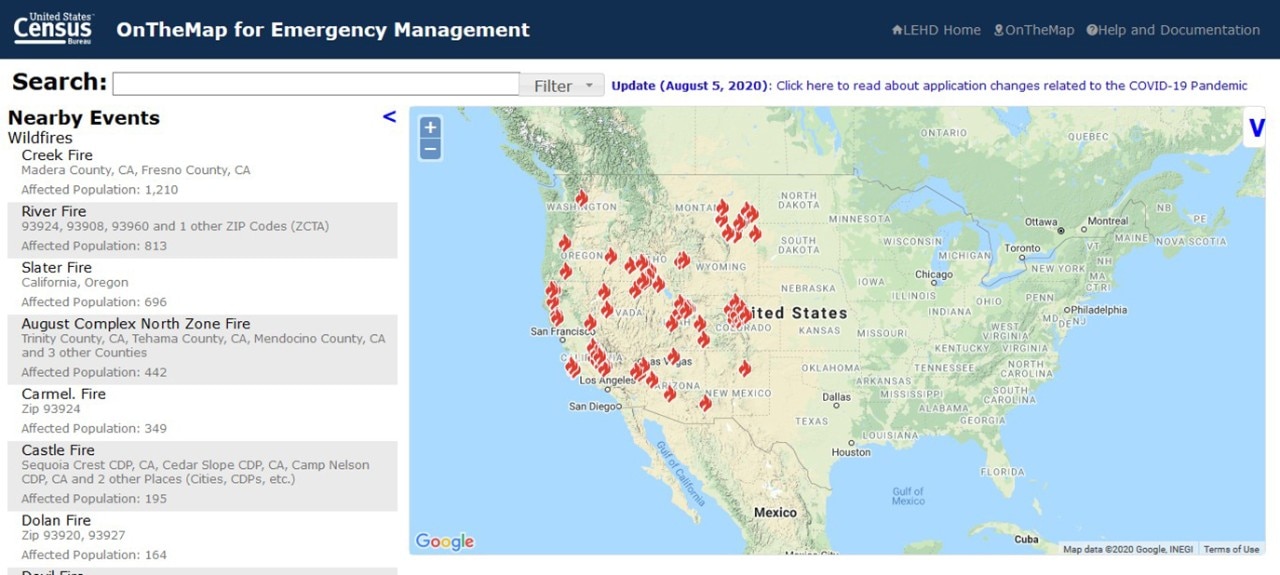Open the map Terms of Use
The height and width of the screenshot is (575, 1280).
tap(1231, 549)
